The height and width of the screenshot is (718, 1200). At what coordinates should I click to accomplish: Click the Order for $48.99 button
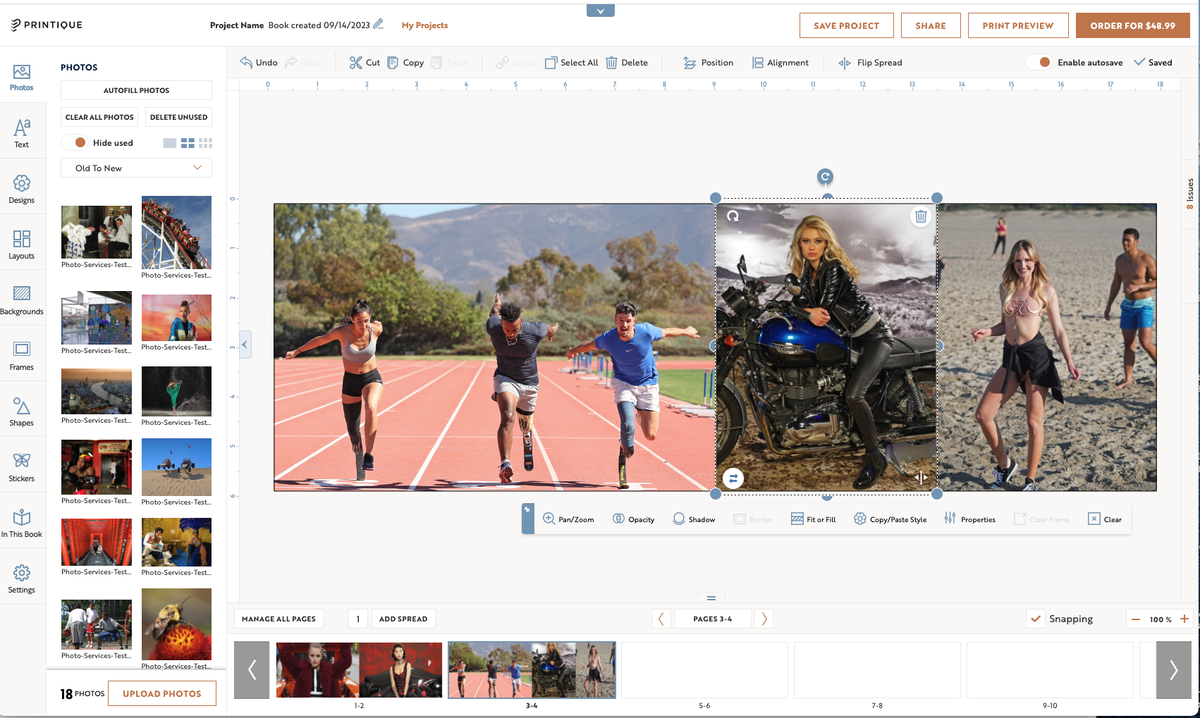coord(1132,24)
